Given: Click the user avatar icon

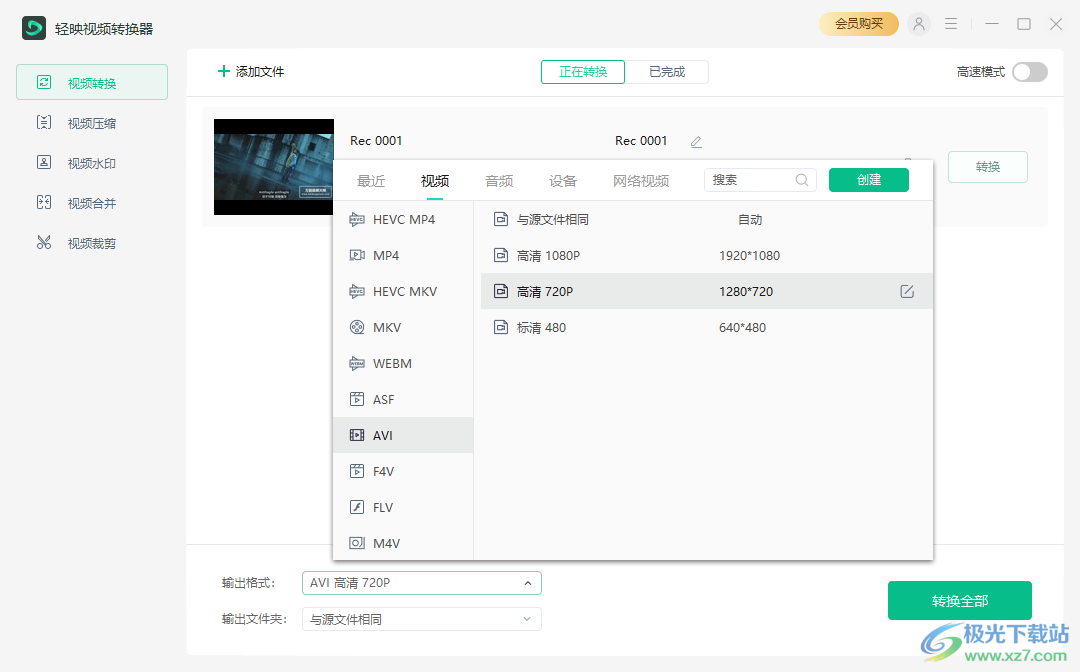Looking at the screenshot, I should point(918,24).
